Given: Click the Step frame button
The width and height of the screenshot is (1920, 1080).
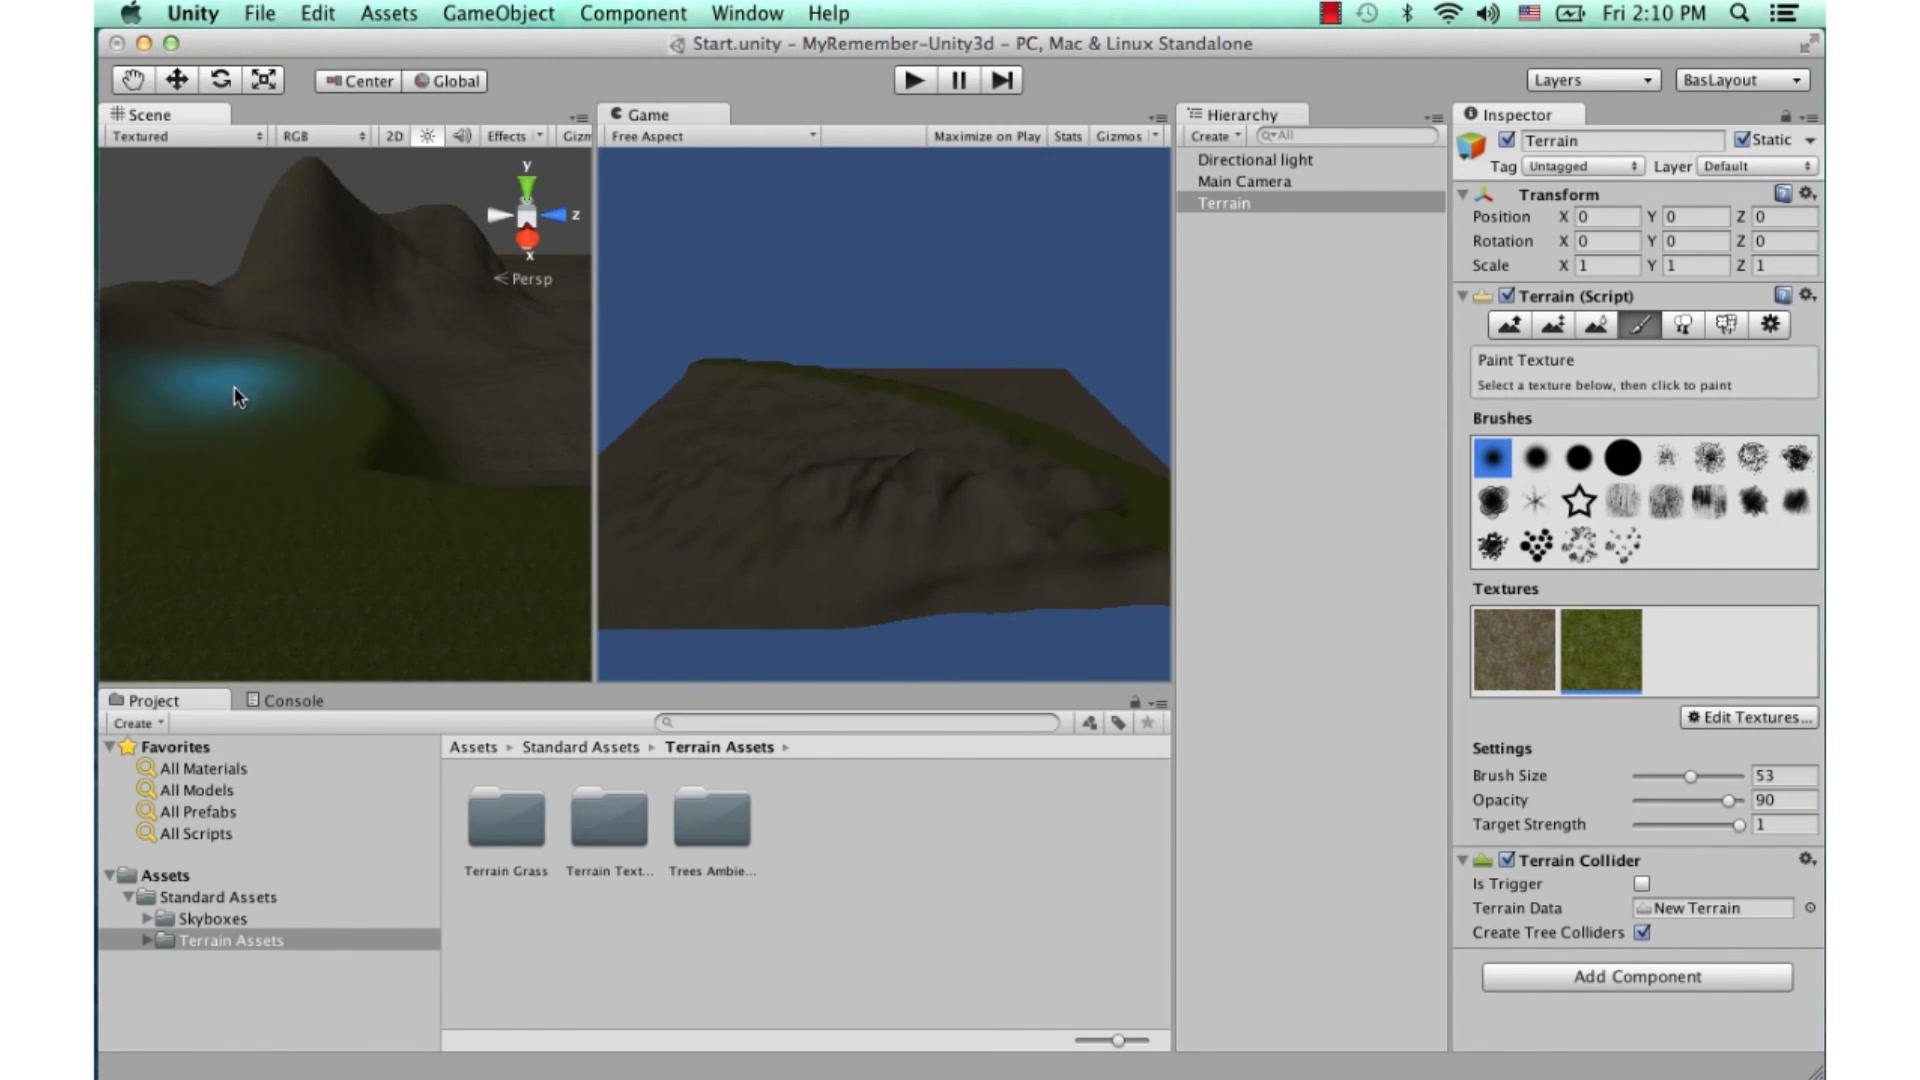Looking at the screenshot, I should tap(1002, 80).
